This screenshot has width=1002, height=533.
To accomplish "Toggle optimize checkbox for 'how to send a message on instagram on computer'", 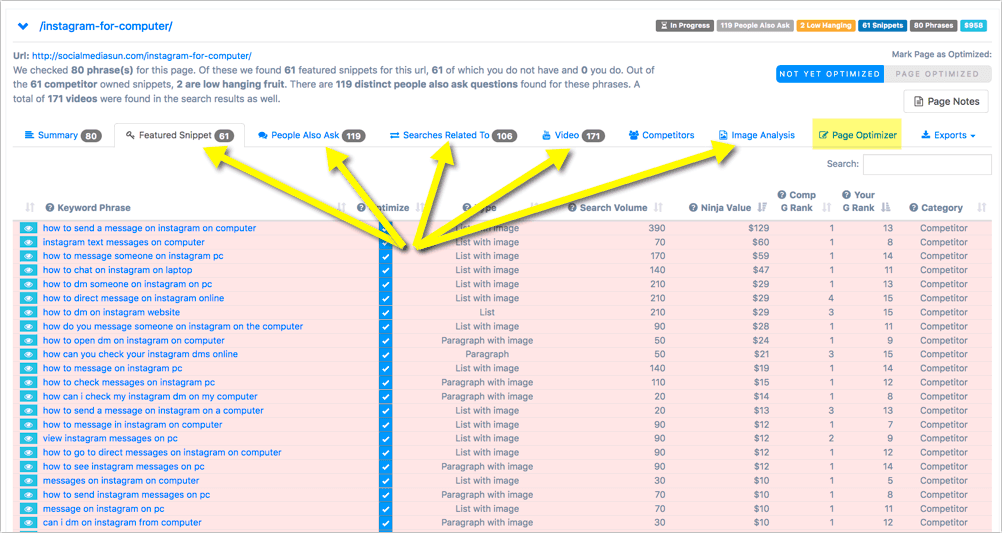I will (385, 229).
